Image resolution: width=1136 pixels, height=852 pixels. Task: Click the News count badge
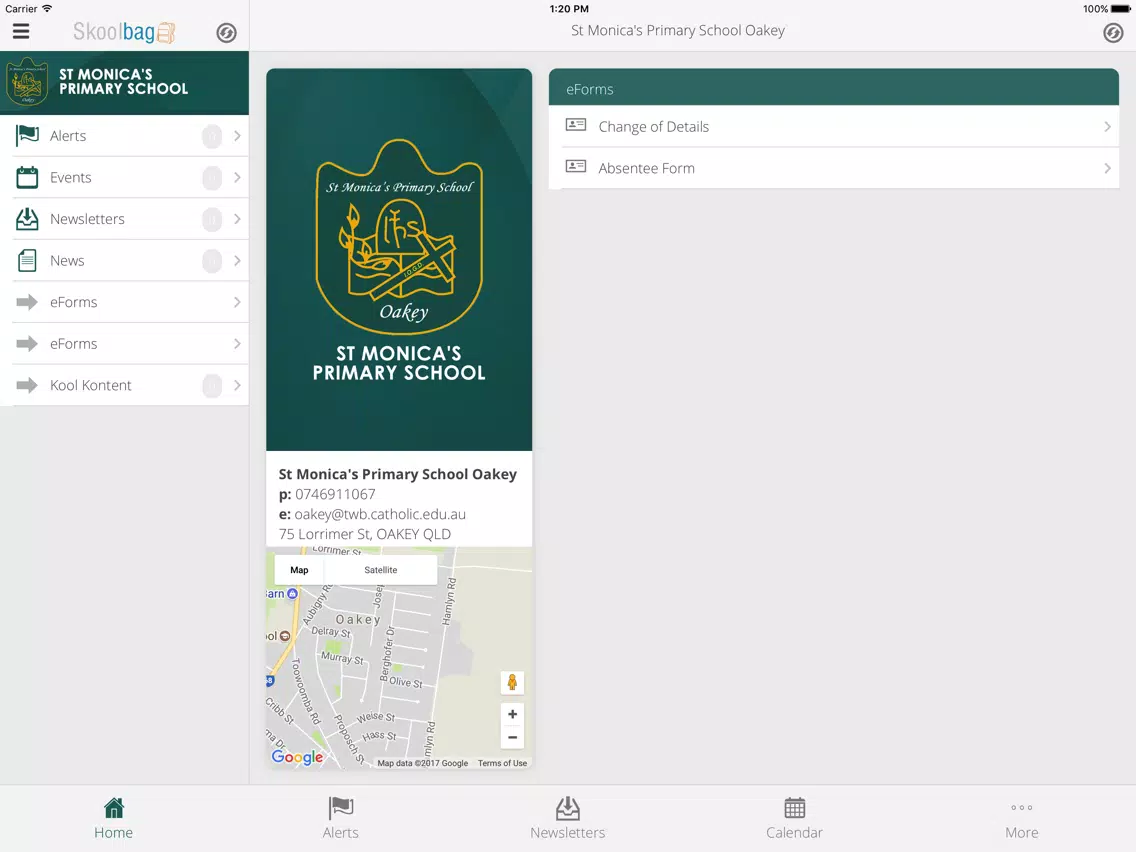(x=212, y=260)
